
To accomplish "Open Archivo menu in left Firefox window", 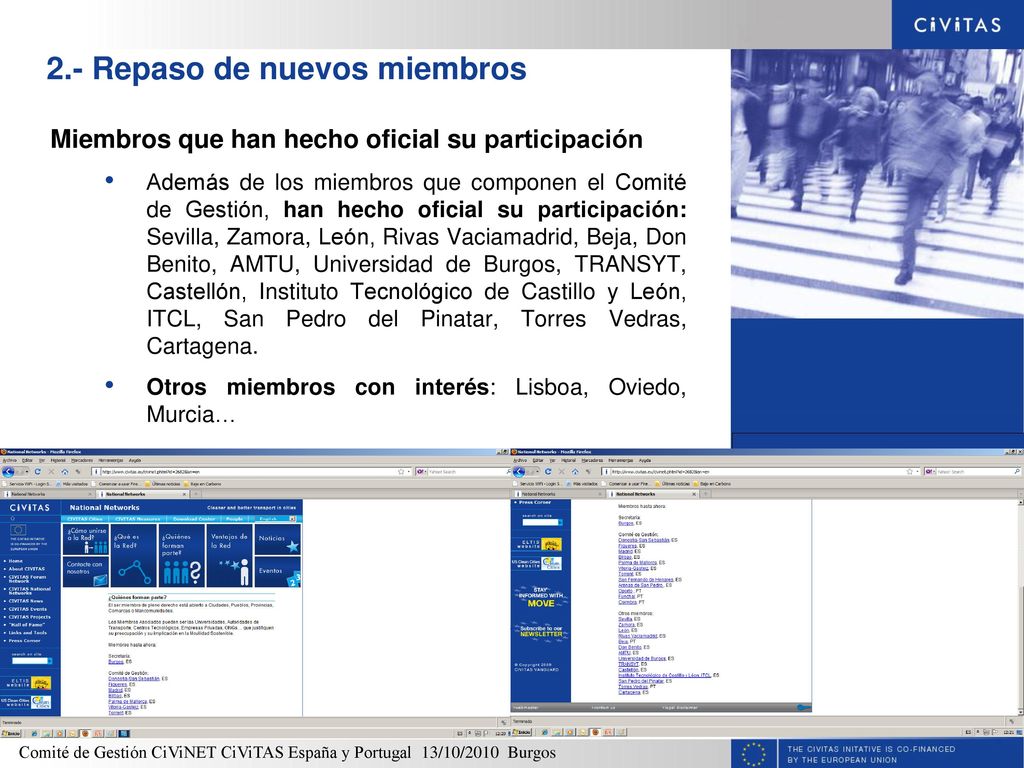I will pyautogui.click(x=9, y=460).
